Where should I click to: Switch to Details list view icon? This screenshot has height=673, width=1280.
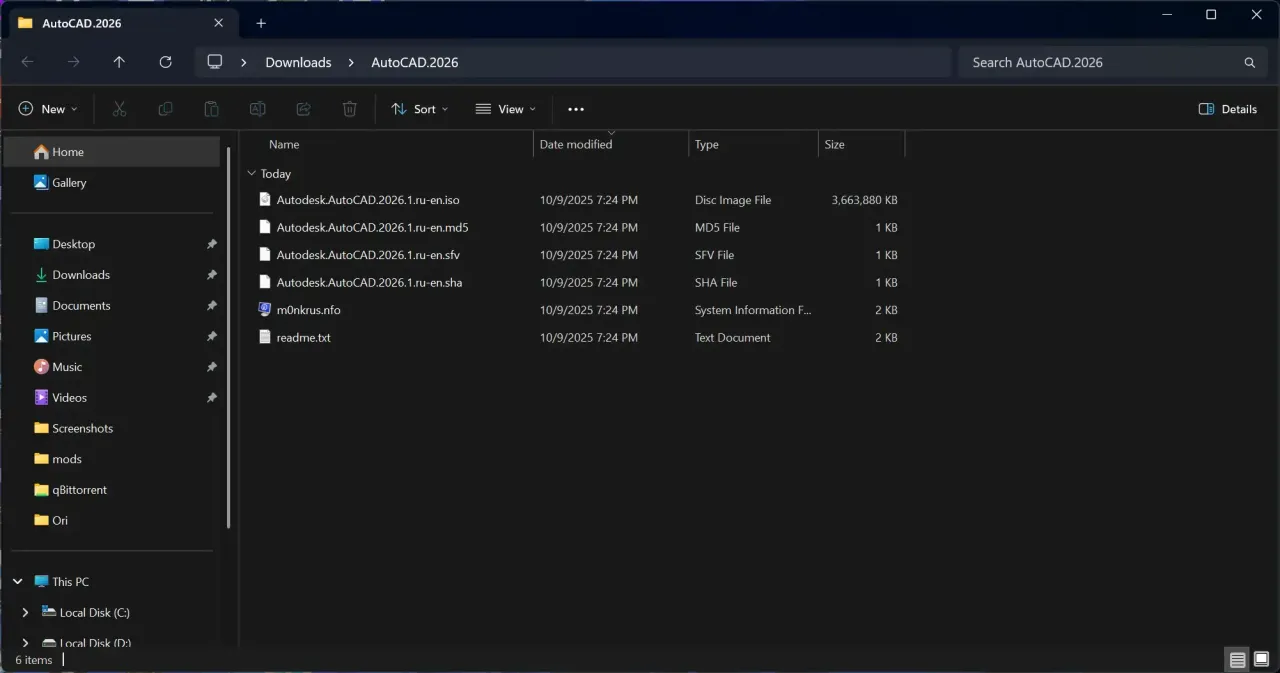pyautogui.click(x=1237, y=660)
